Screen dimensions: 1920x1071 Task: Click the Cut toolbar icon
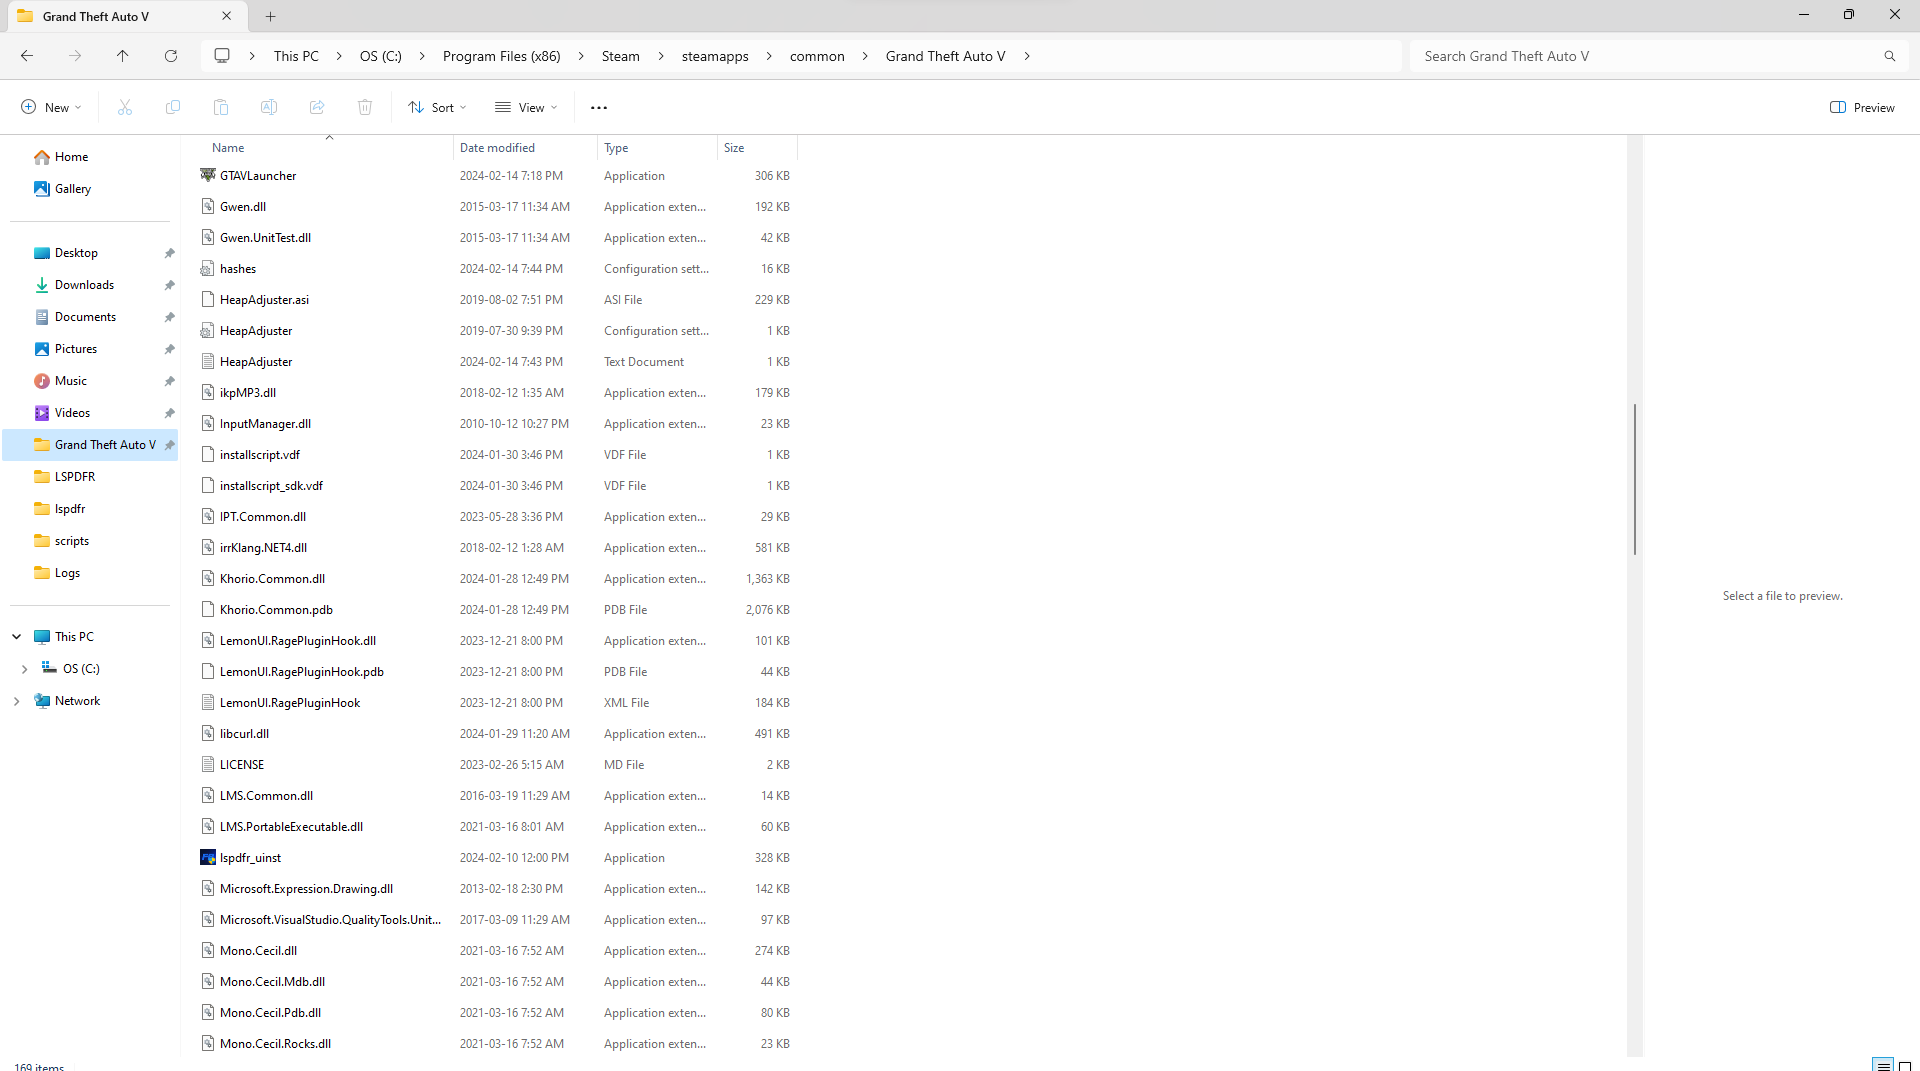(125, 107)
